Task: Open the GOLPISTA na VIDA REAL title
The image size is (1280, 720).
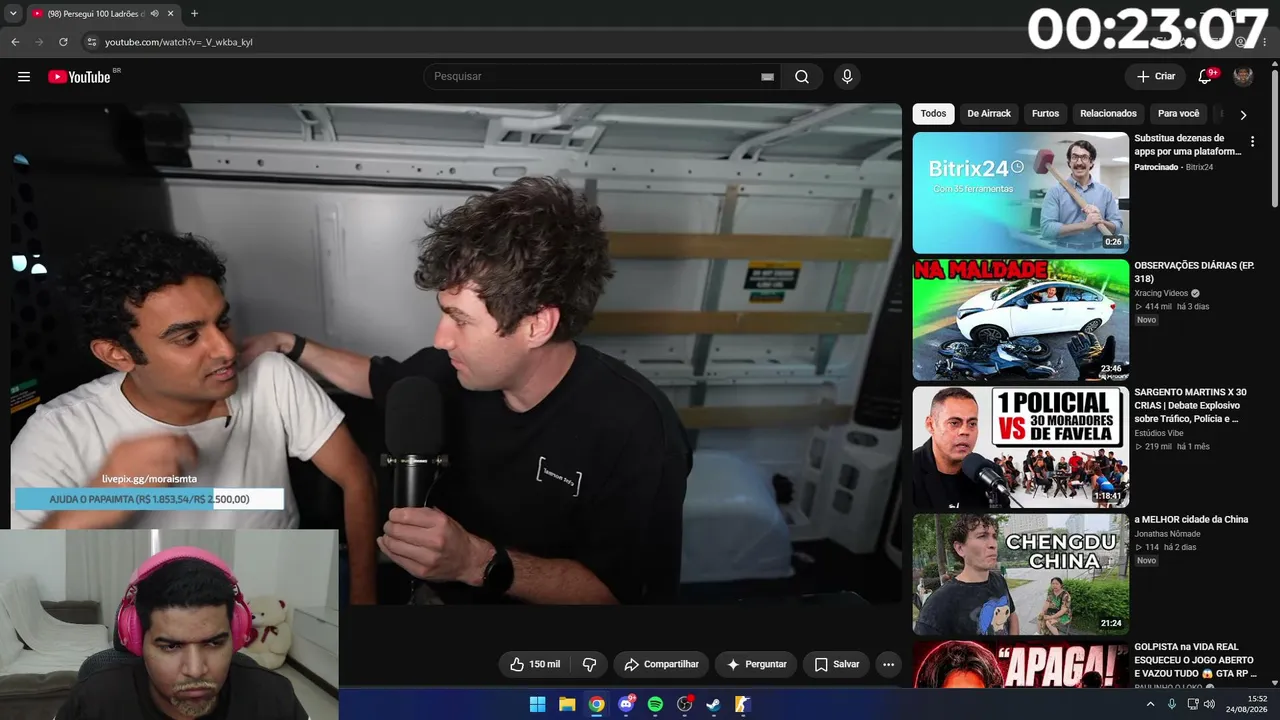Action: coord(1194,660)
